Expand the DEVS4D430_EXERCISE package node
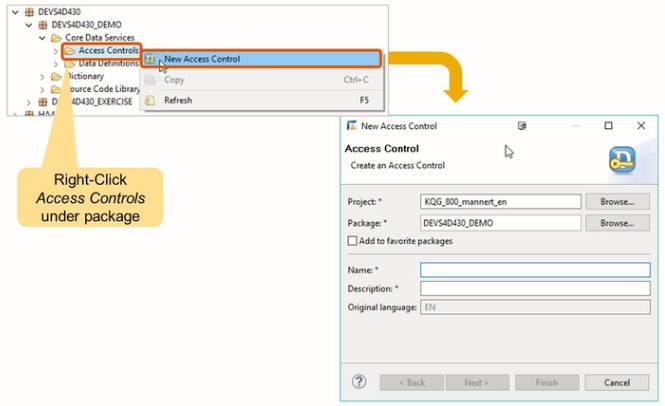This screenshot has width=665, height=406. click(x=28, y=102)
